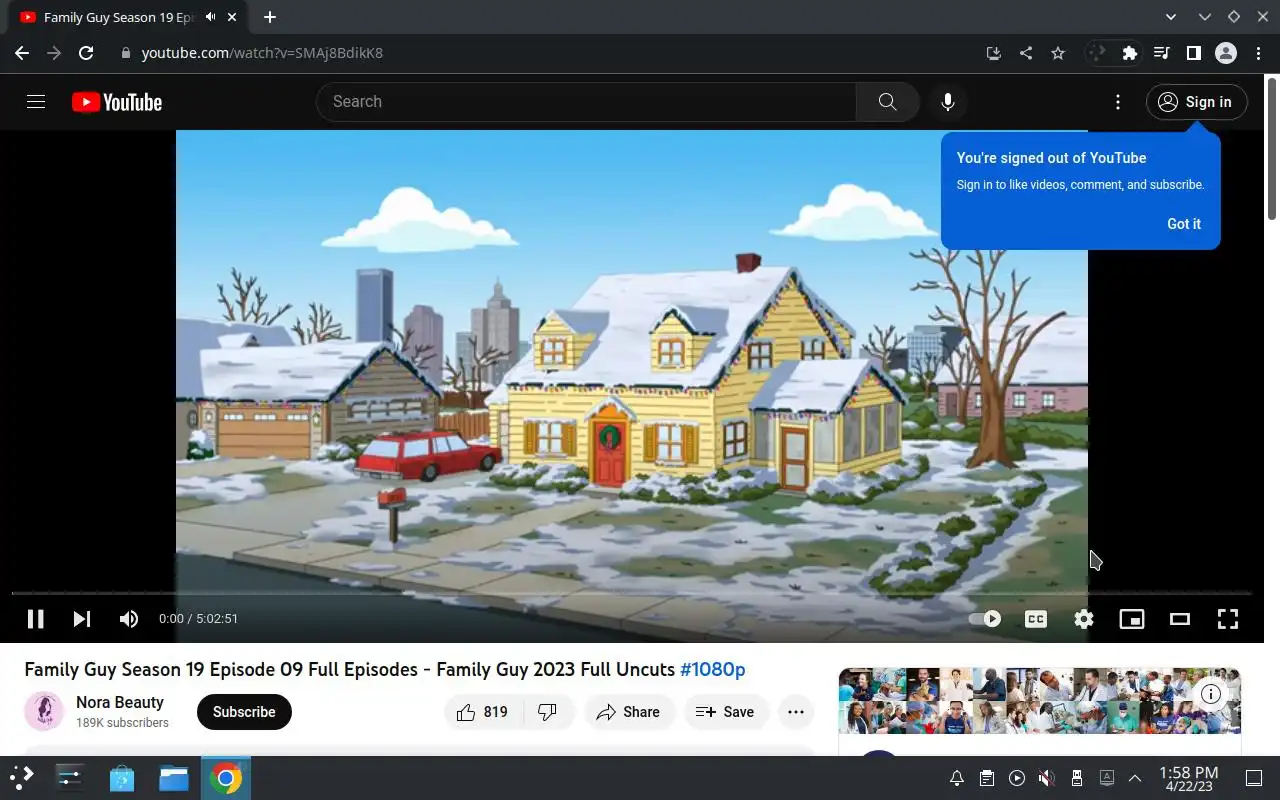Install app icon in address bar

click(993, 53)
